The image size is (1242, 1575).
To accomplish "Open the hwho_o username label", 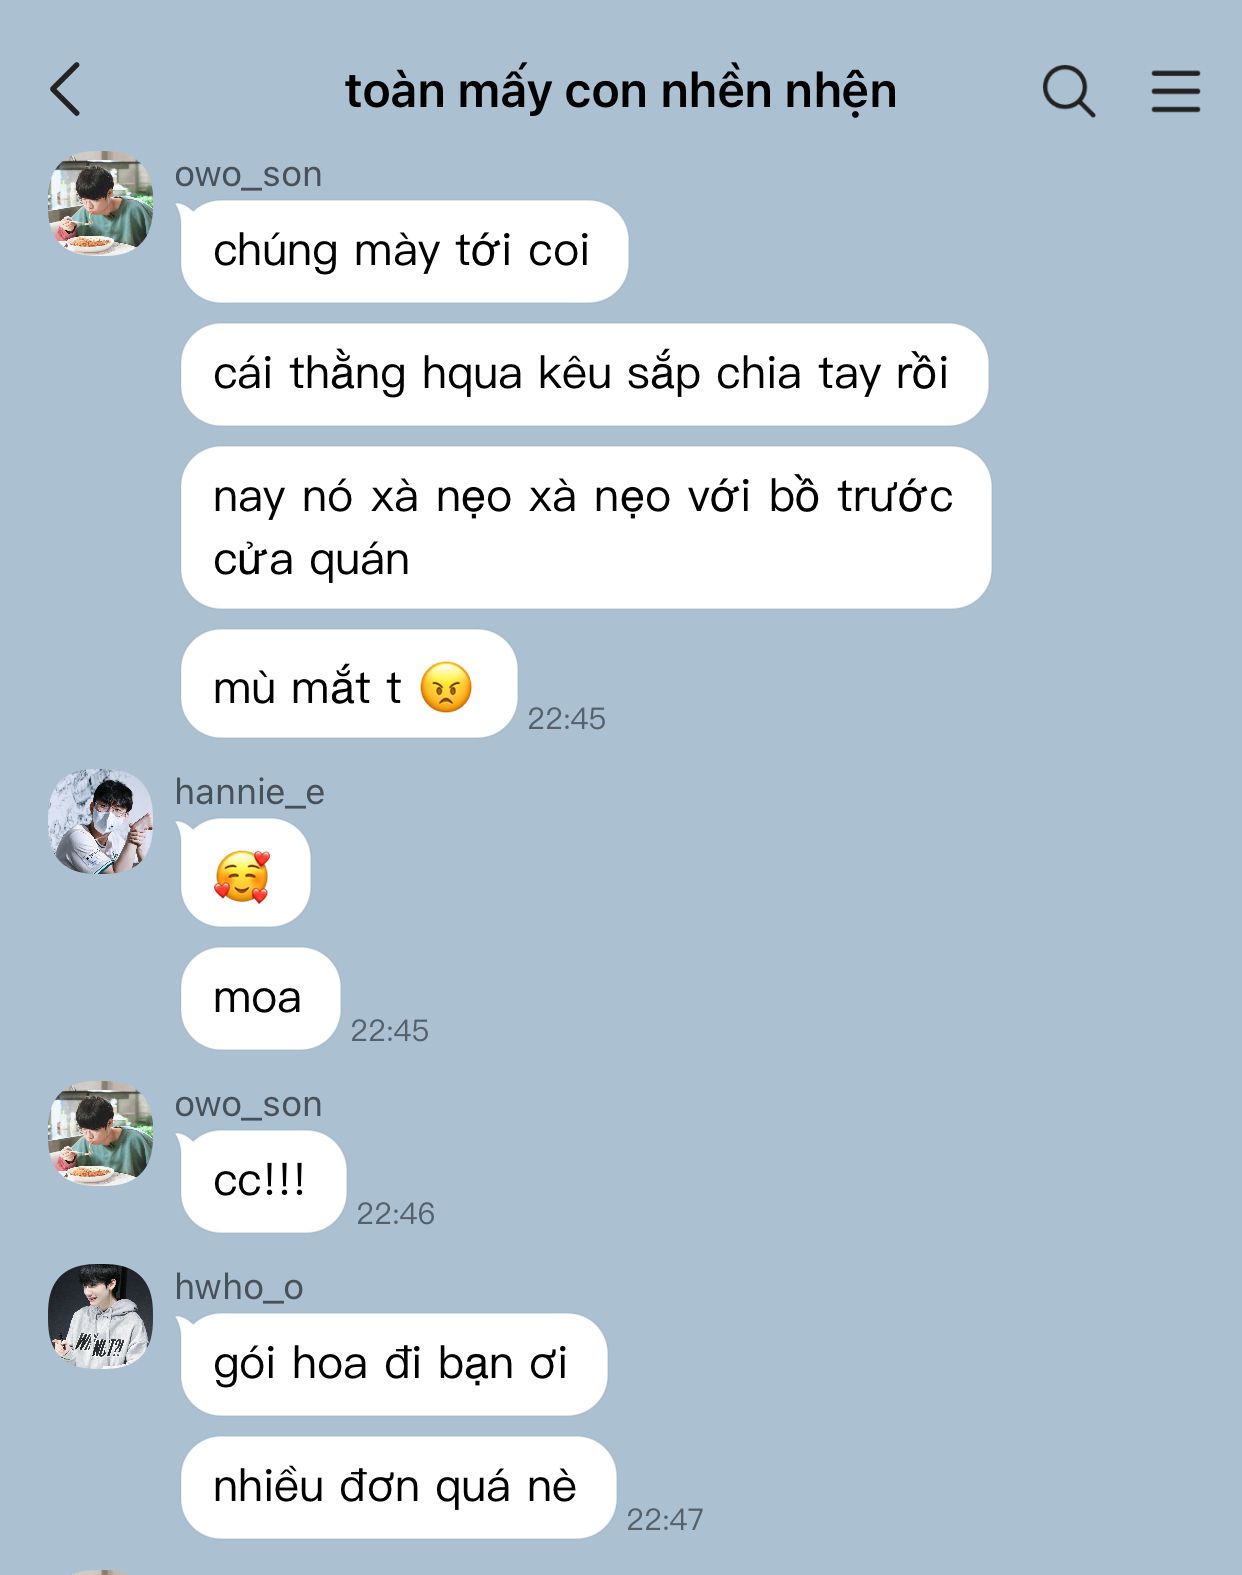I will coord(239,1287).
